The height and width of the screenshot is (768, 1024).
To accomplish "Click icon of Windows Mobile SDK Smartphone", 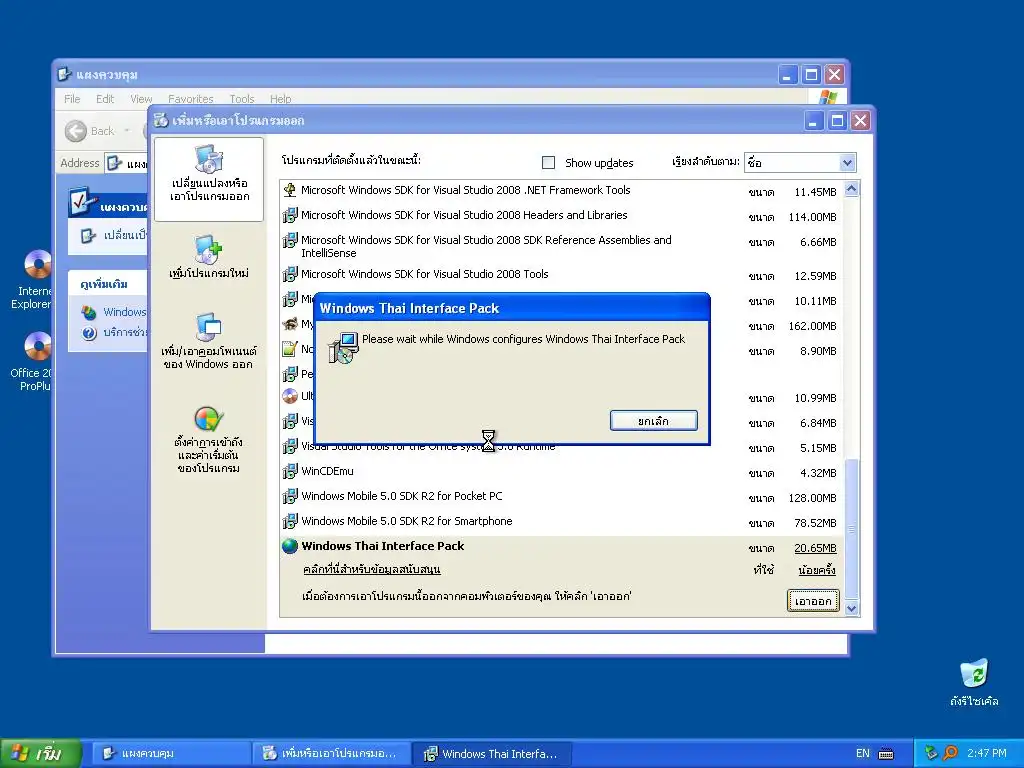I will [x=290, y=521].
